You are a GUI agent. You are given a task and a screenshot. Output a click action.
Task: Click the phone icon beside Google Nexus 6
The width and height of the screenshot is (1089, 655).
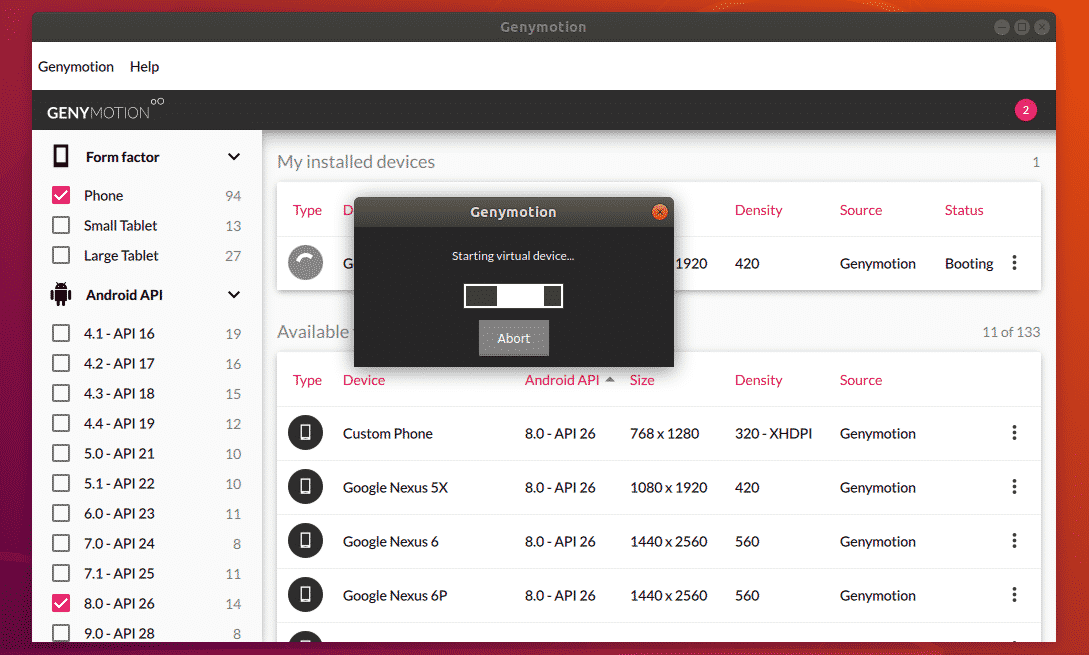pos(305,541)
